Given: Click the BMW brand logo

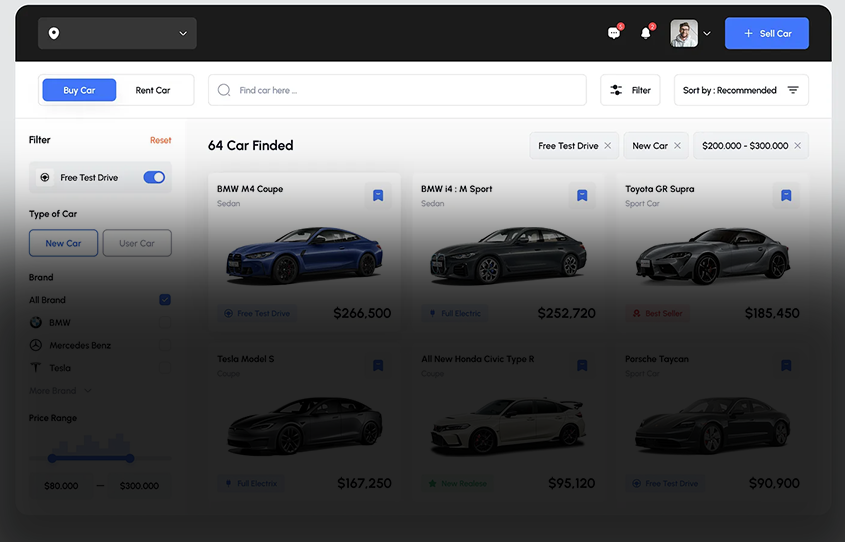Looking at the screenshot, I should [x=36, y=322].
